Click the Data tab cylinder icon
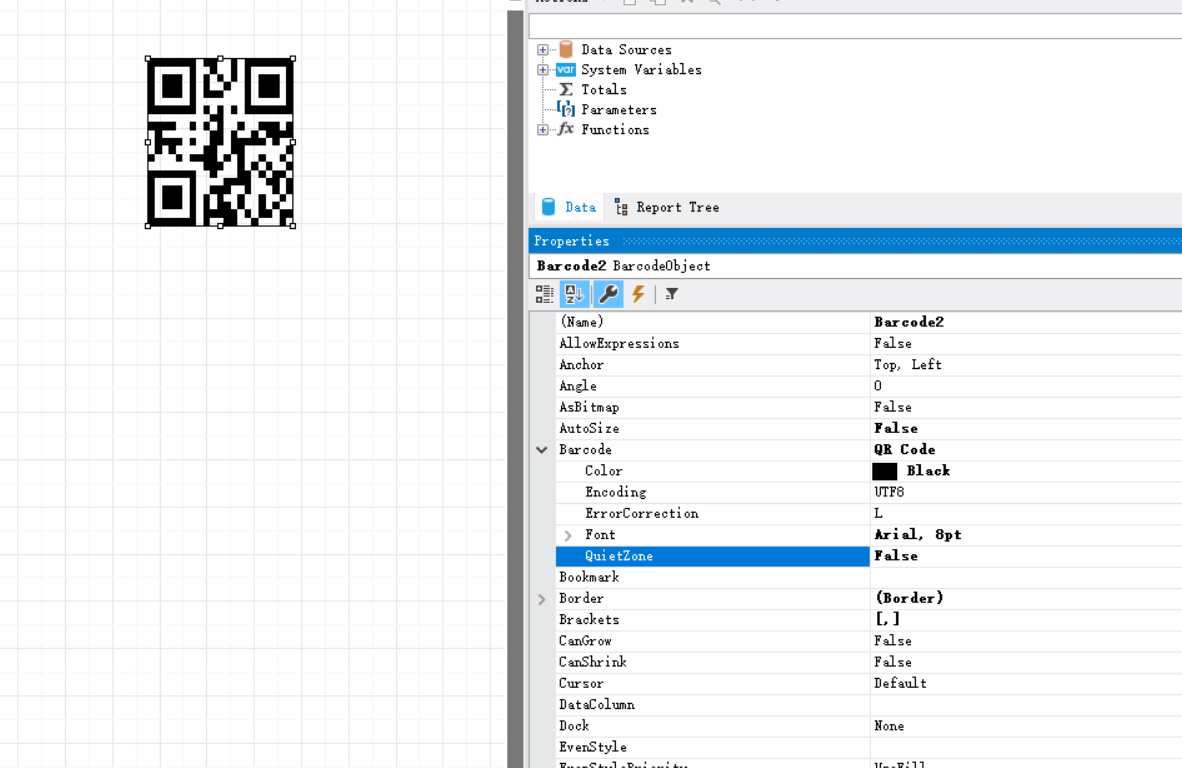Screen dimensions: 1182x768 (x=549, y=207)
